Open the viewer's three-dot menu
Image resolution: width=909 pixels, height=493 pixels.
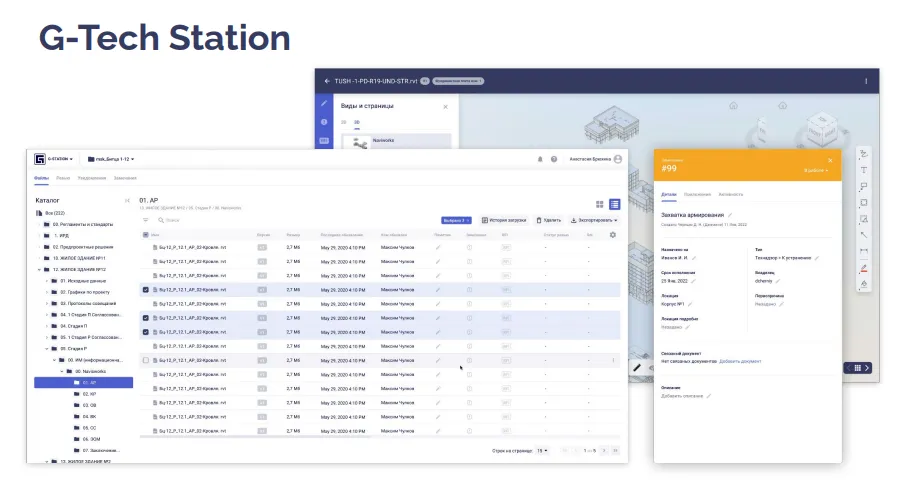[x=866, y=80]
